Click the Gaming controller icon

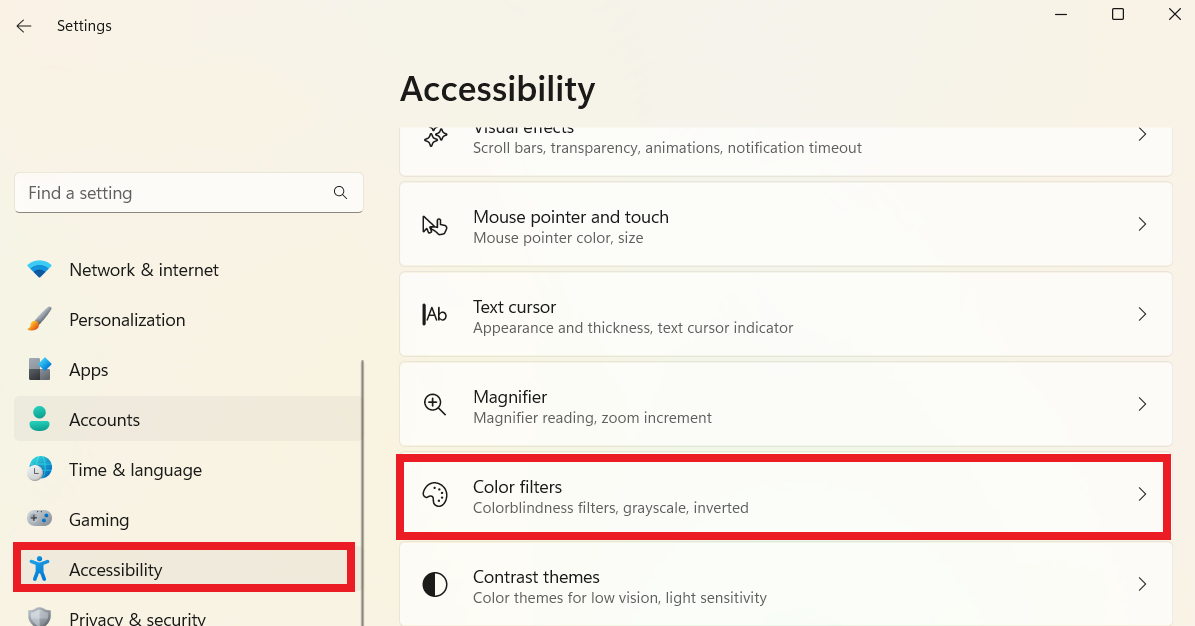(40, 520)
